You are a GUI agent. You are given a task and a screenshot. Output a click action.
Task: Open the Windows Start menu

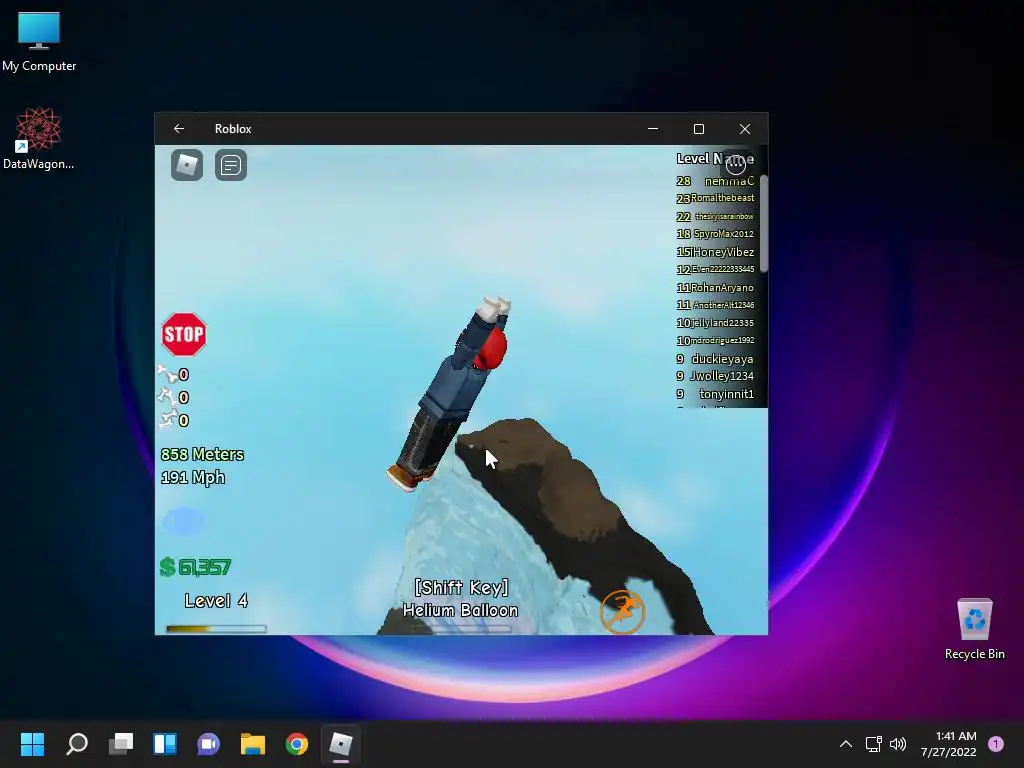click(x=33, y=744)
